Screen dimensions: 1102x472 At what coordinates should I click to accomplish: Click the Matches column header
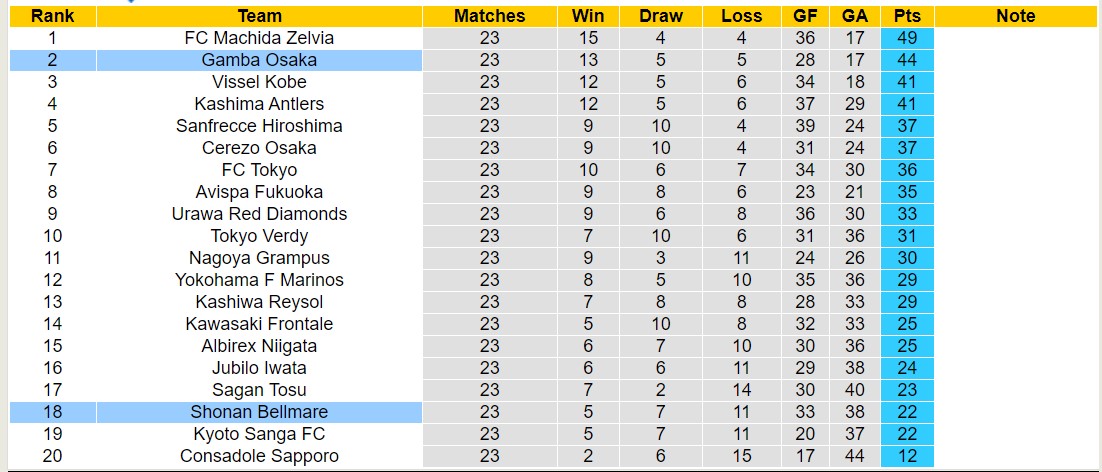(x=489, y=16)
